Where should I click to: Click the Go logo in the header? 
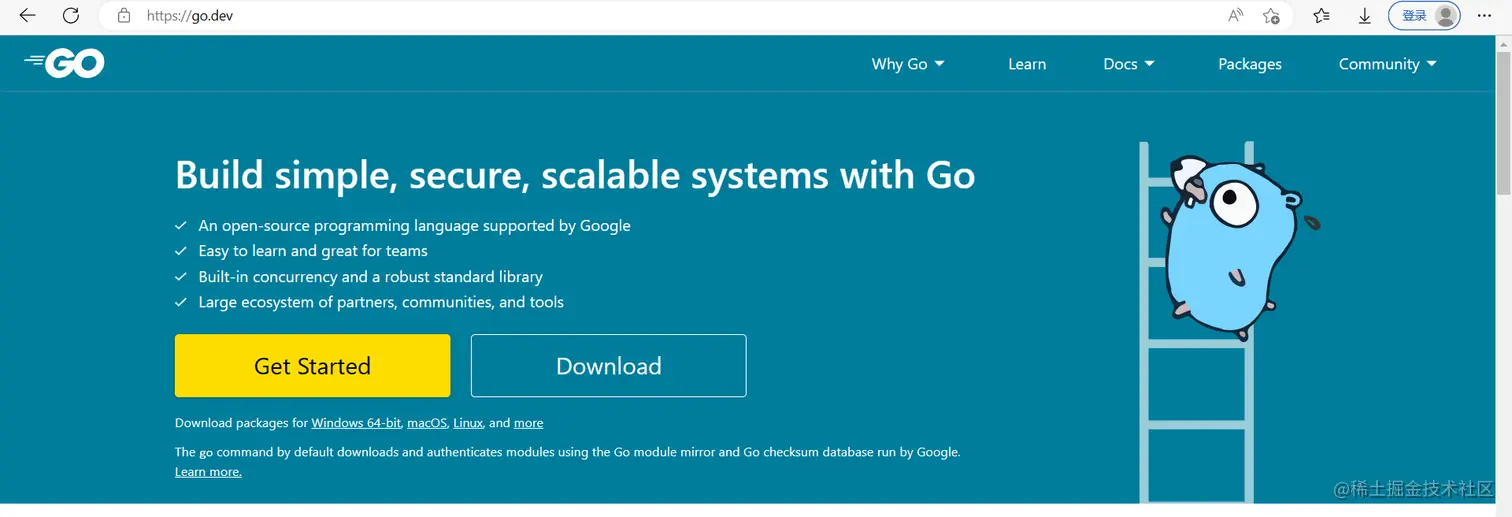coord(65,64)
